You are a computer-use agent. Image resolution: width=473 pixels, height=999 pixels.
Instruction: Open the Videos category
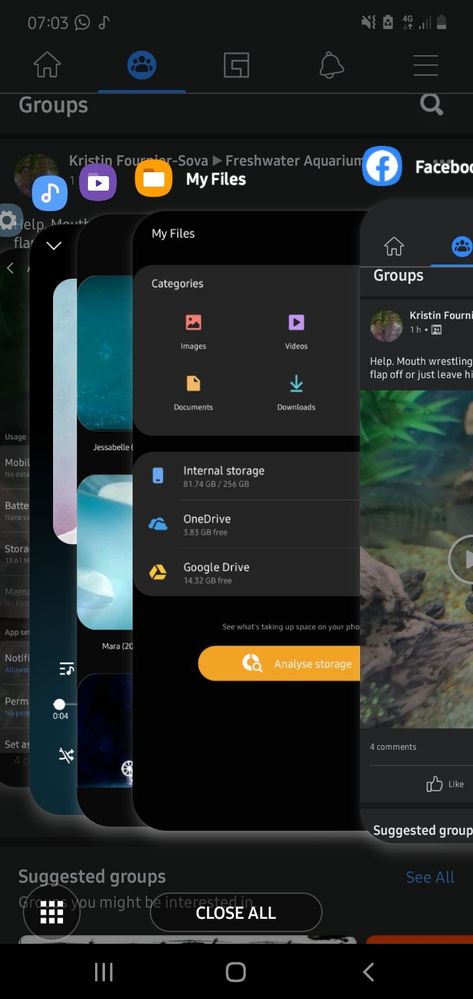pos(296,332)
